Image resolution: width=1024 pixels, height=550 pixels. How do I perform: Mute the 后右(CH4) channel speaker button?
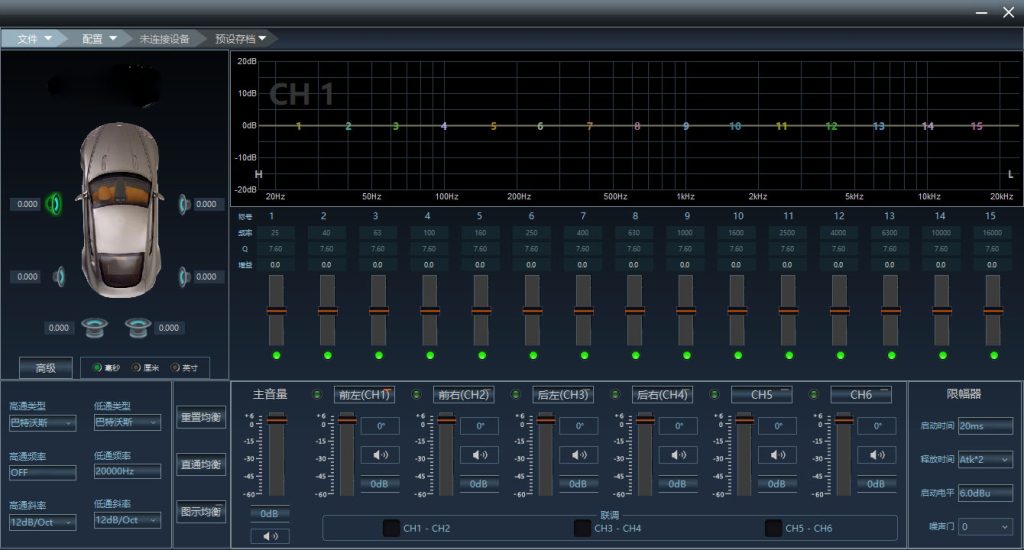coord(678,455)
